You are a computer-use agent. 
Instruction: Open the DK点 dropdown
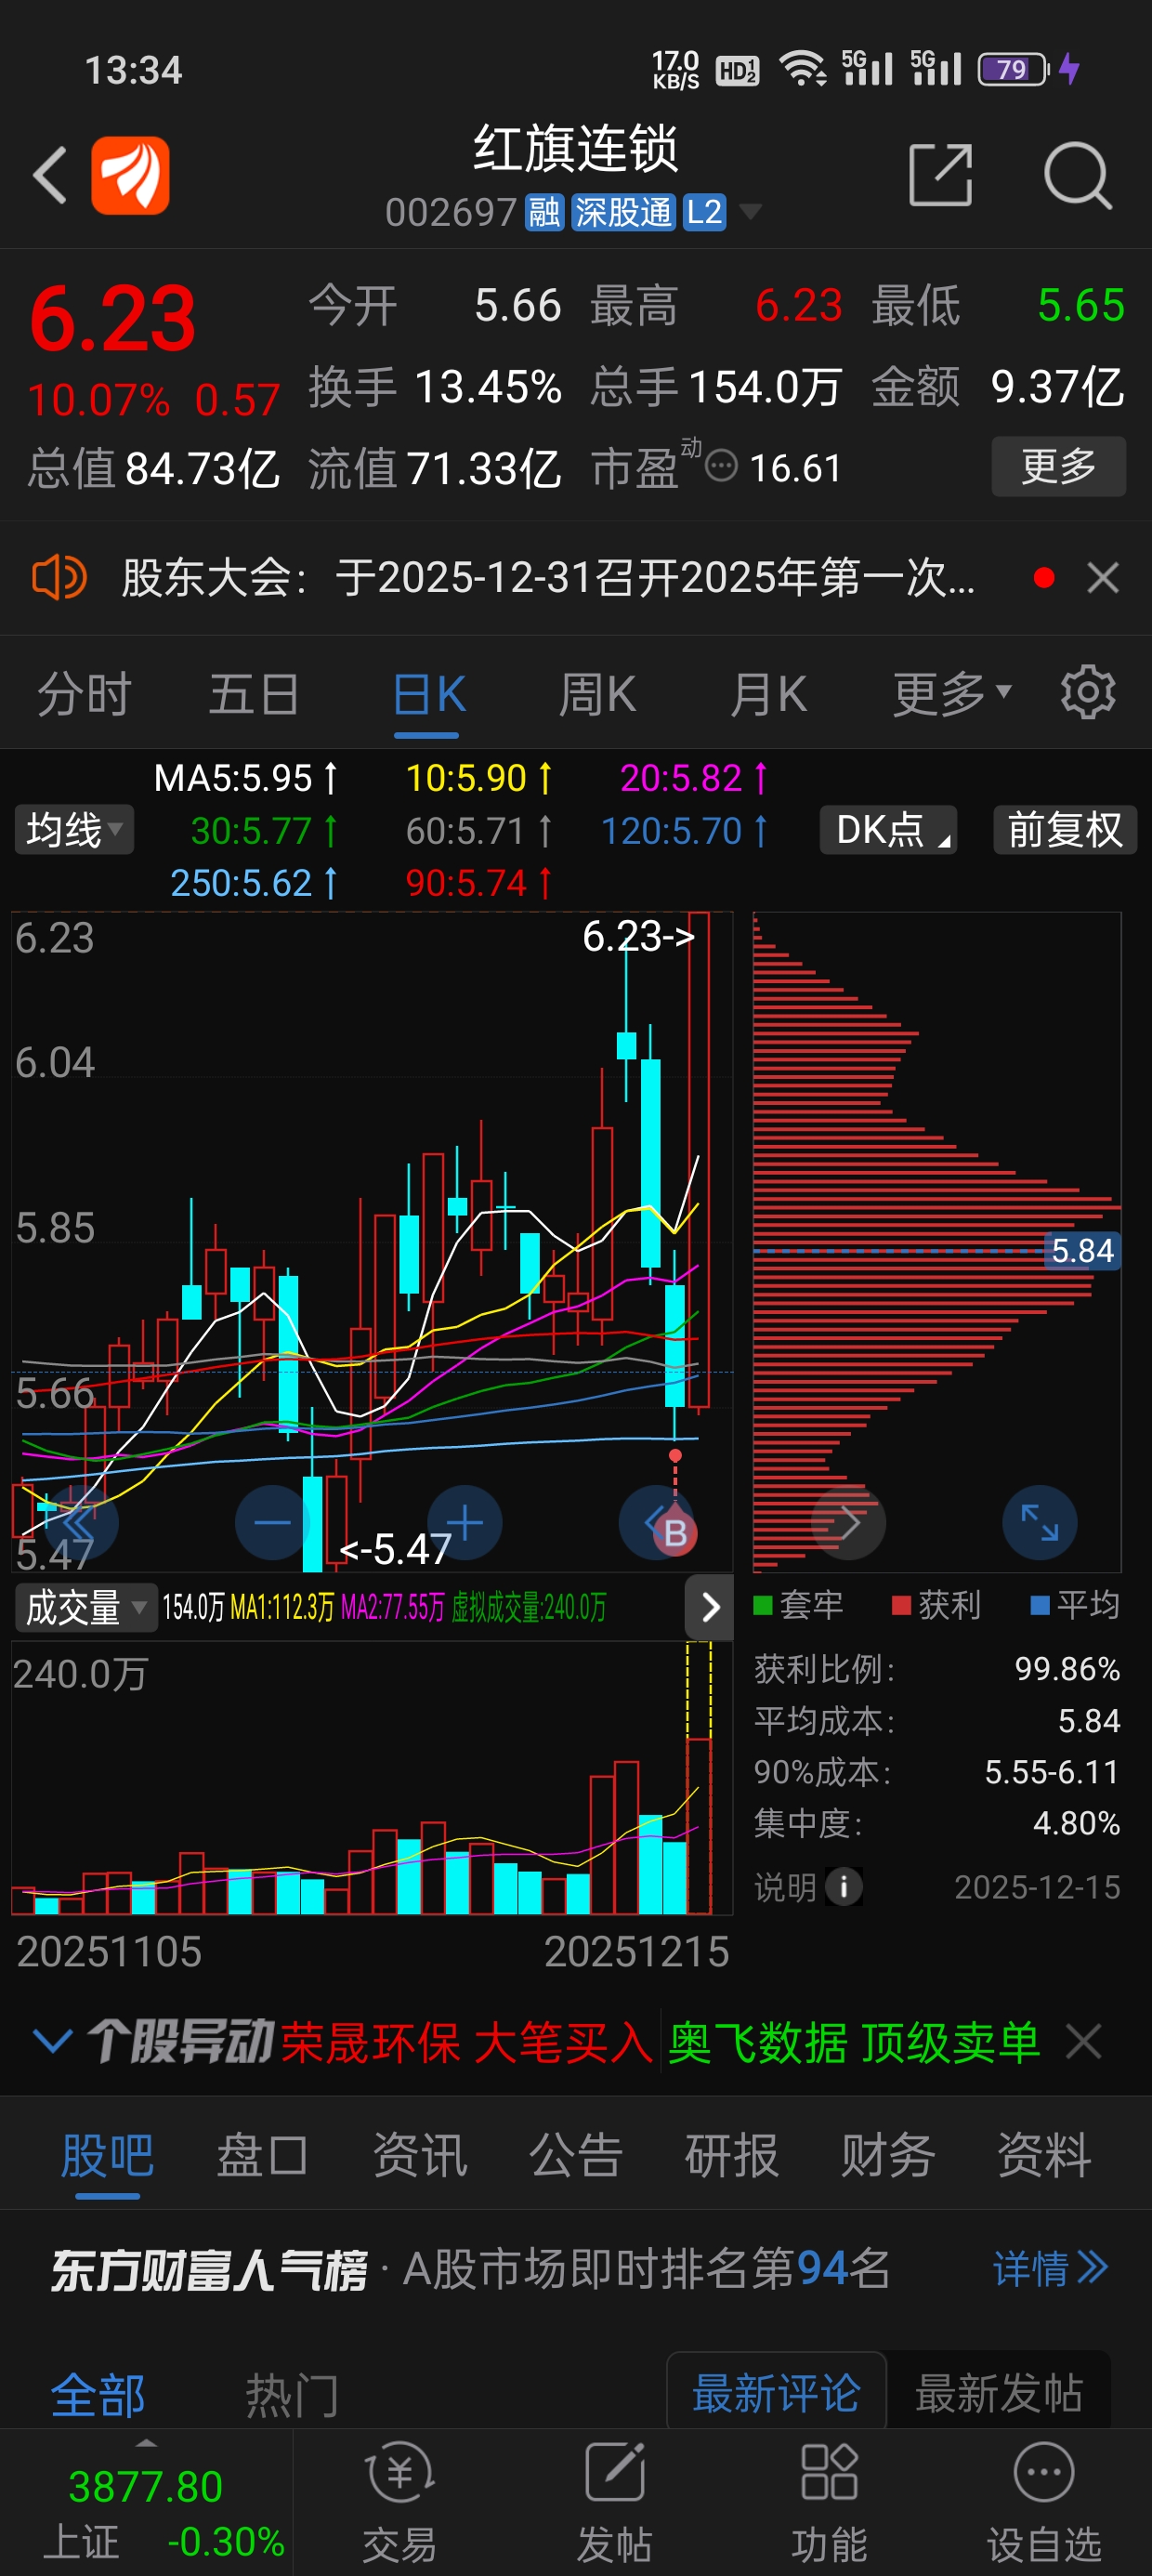click(x=888, y=830)
